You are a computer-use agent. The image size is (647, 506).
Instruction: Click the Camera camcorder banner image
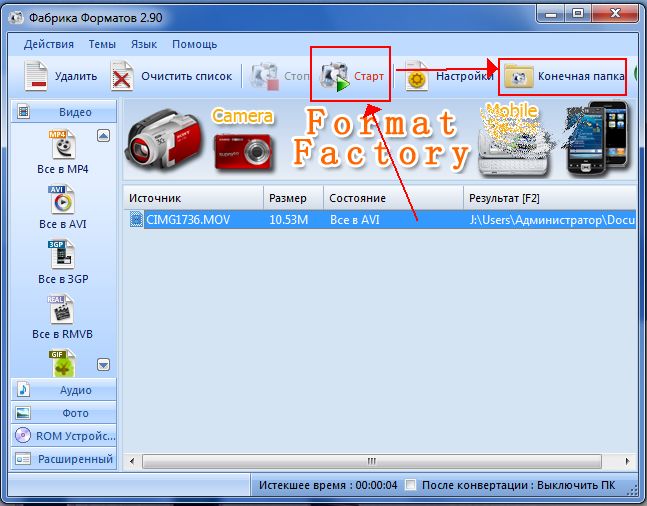coord(165,140)
